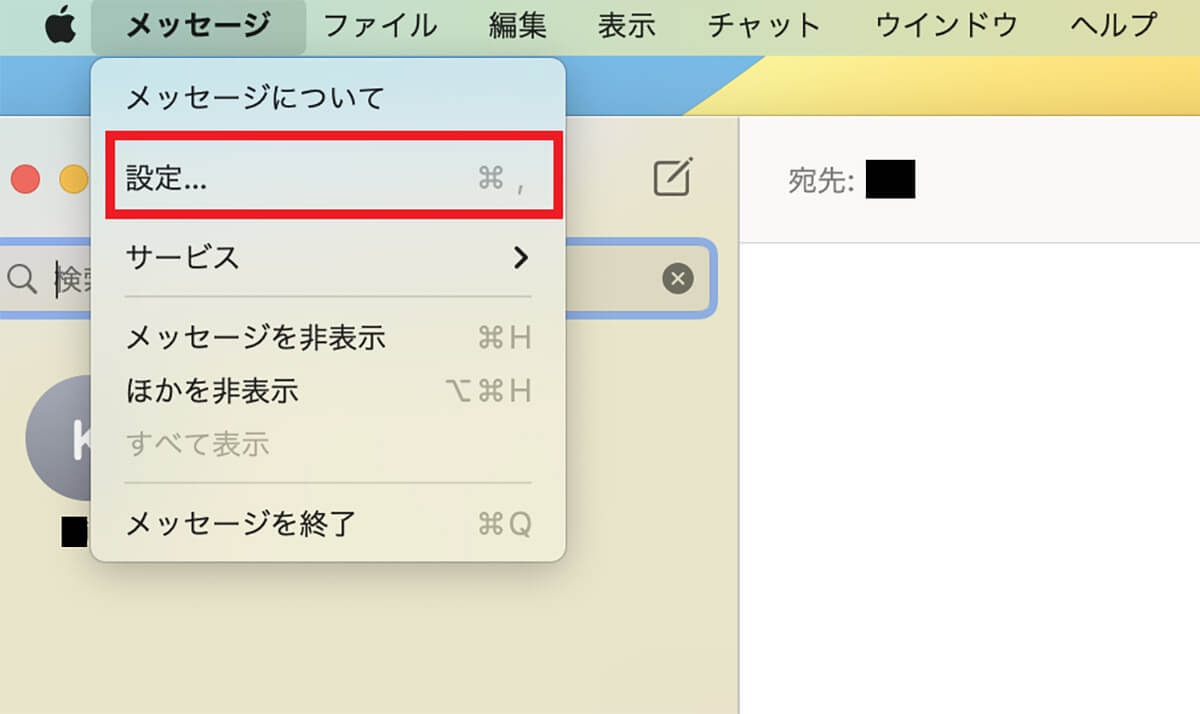Clear the search field with the x icon
1200x714 pixels.
click(x=678, y=278)
